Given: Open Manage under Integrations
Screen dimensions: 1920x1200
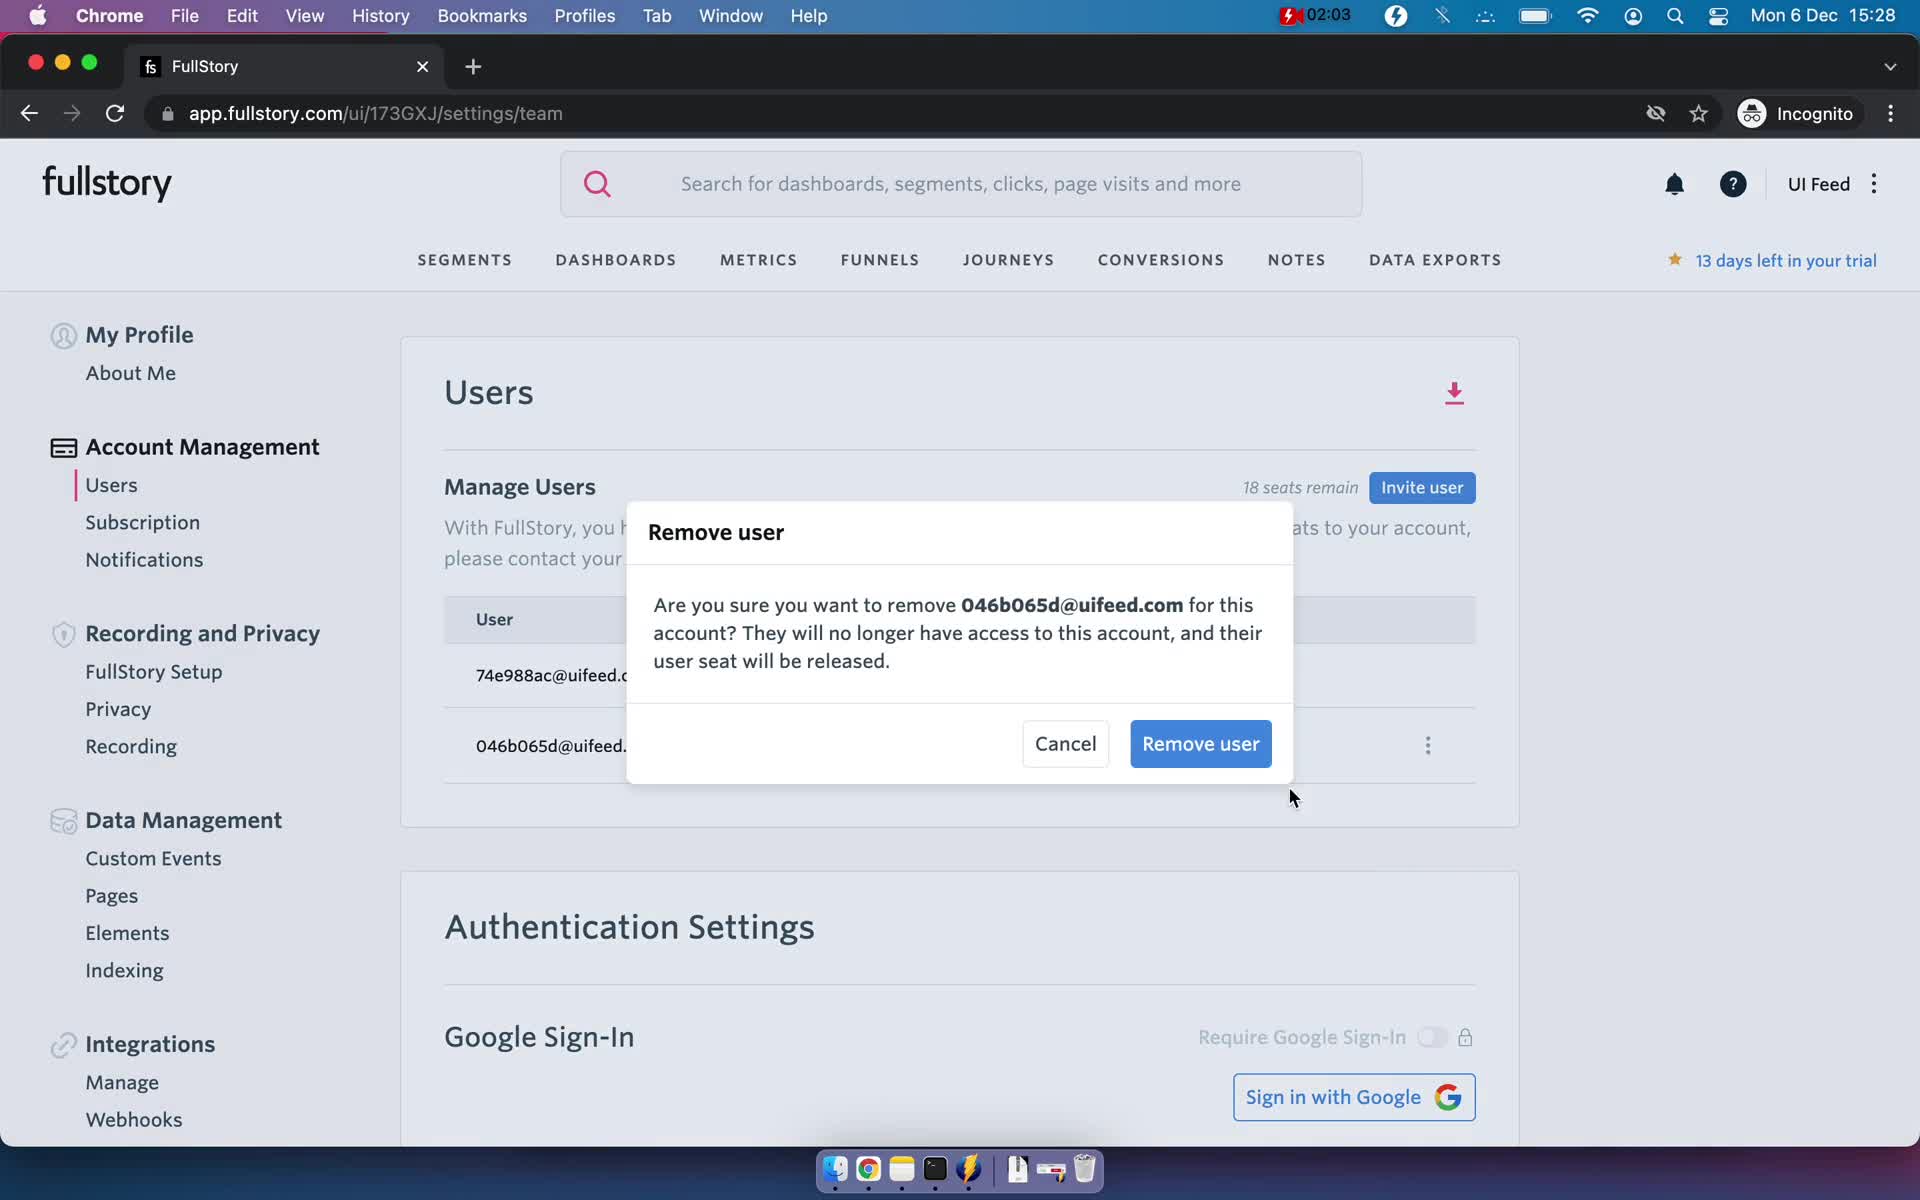Looking at the screenshot, I should (x=122, y=1082).
